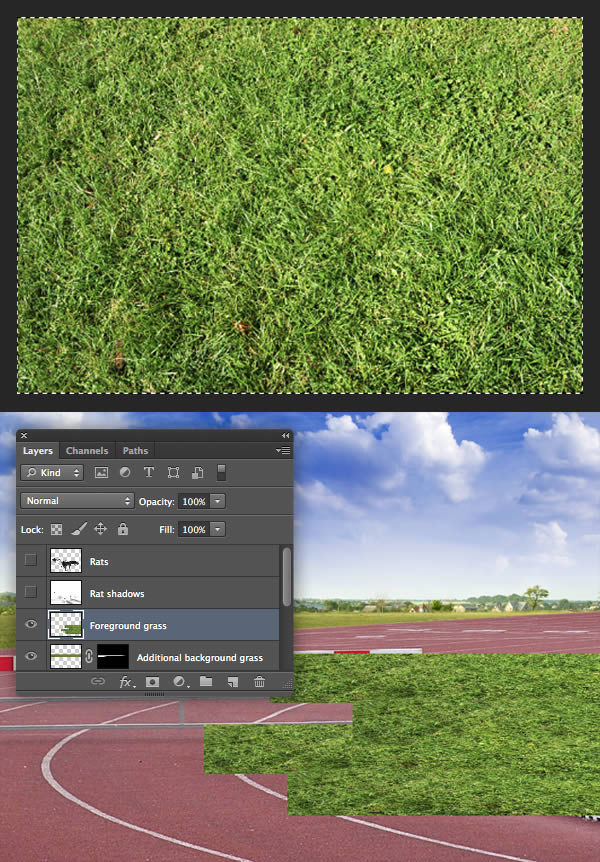
Task: Filter layers by smart objects icon
Action: pyautogui.click(x=197, y=473)
